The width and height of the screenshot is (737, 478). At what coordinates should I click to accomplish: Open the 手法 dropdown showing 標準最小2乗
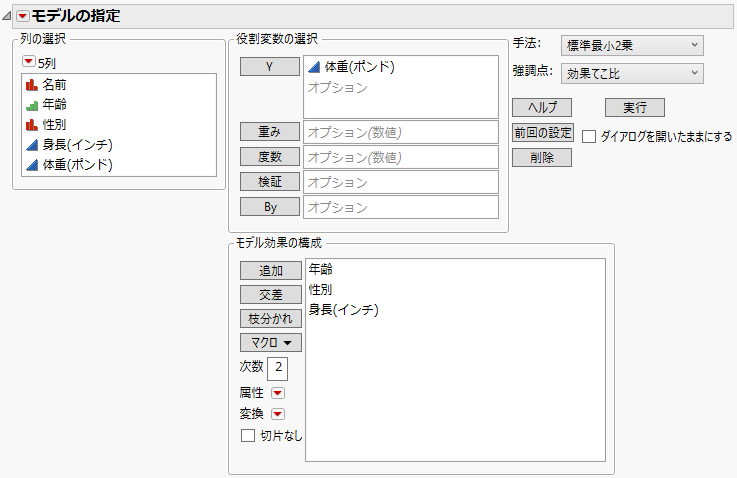click(x=632, y=46)
